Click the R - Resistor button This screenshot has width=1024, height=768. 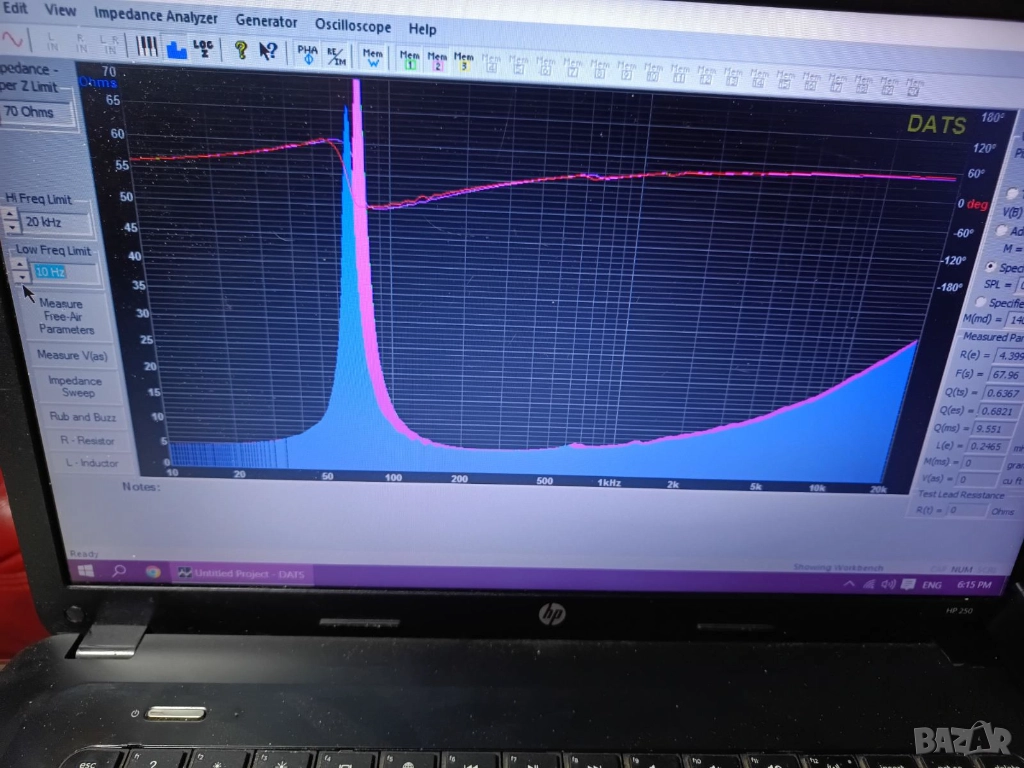pos(88,441)
